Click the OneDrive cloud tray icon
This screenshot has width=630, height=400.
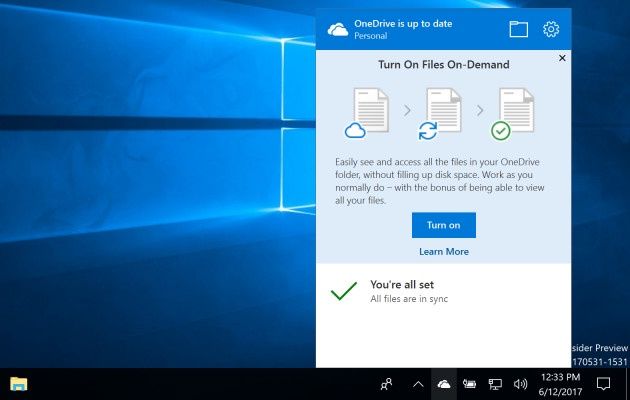pyautogui.click(x=444, y=384)
